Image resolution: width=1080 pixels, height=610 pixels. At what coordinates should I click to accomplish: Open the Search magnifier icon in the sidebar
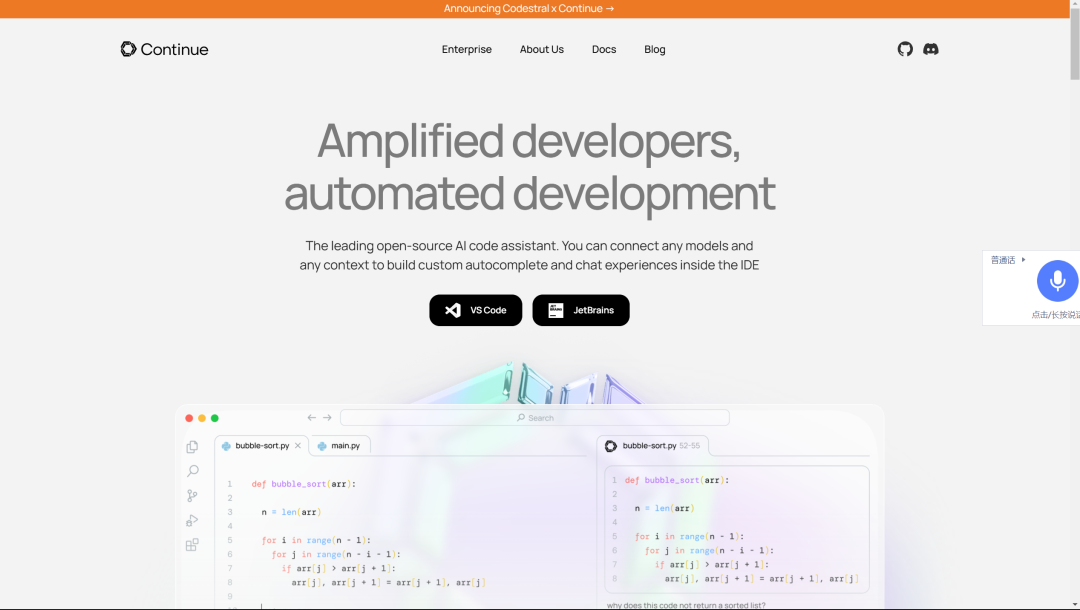point(192,471)
